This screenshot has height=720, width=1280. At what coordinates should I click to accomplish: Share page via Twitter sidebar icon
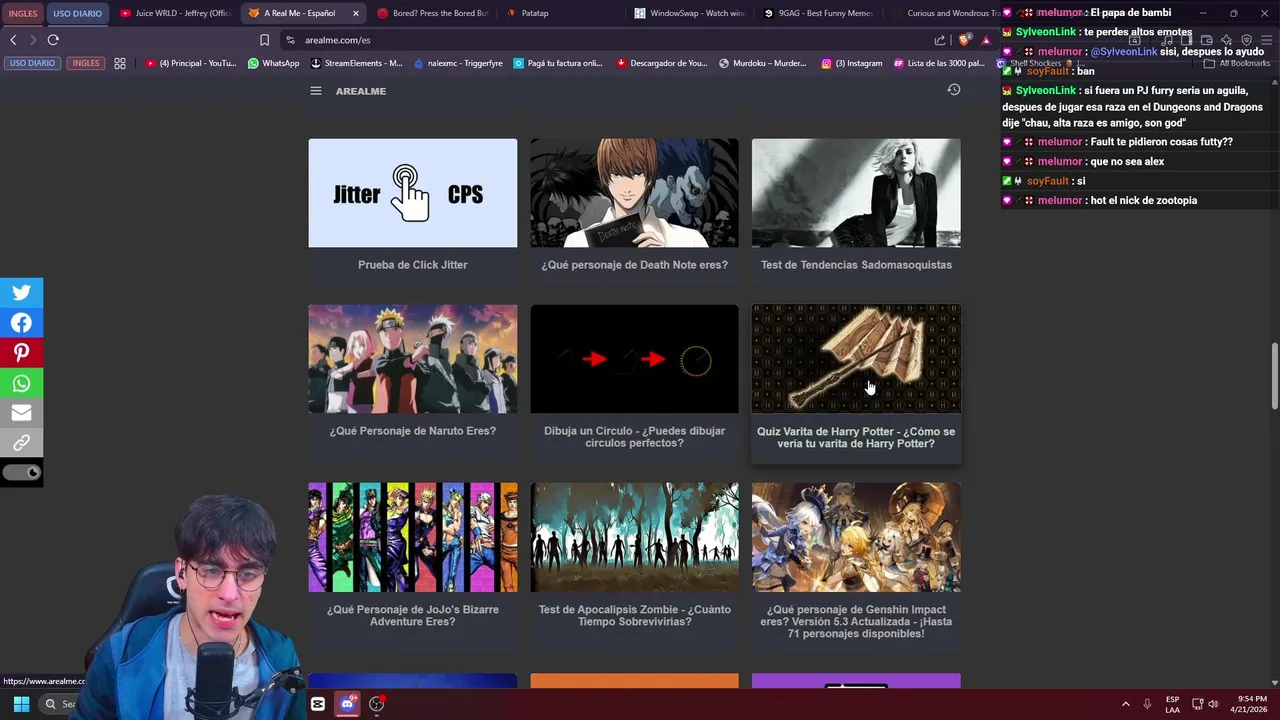coord(21,293)
